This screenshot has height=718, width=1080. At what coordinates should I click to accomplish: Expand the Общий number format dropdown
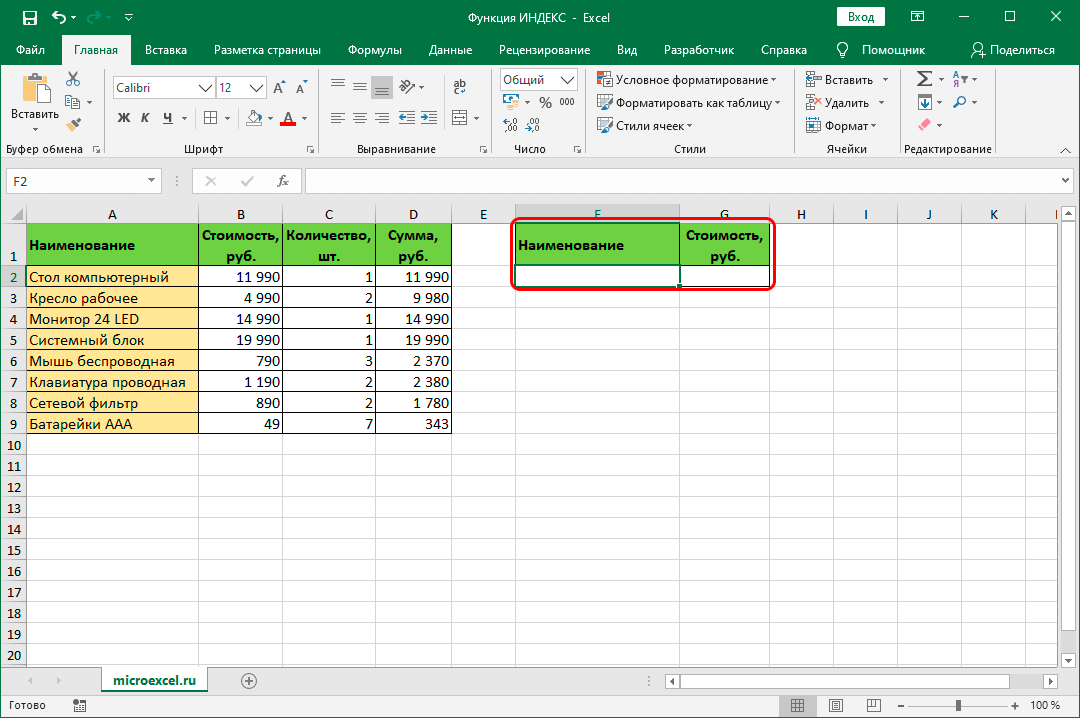point(568,80)
